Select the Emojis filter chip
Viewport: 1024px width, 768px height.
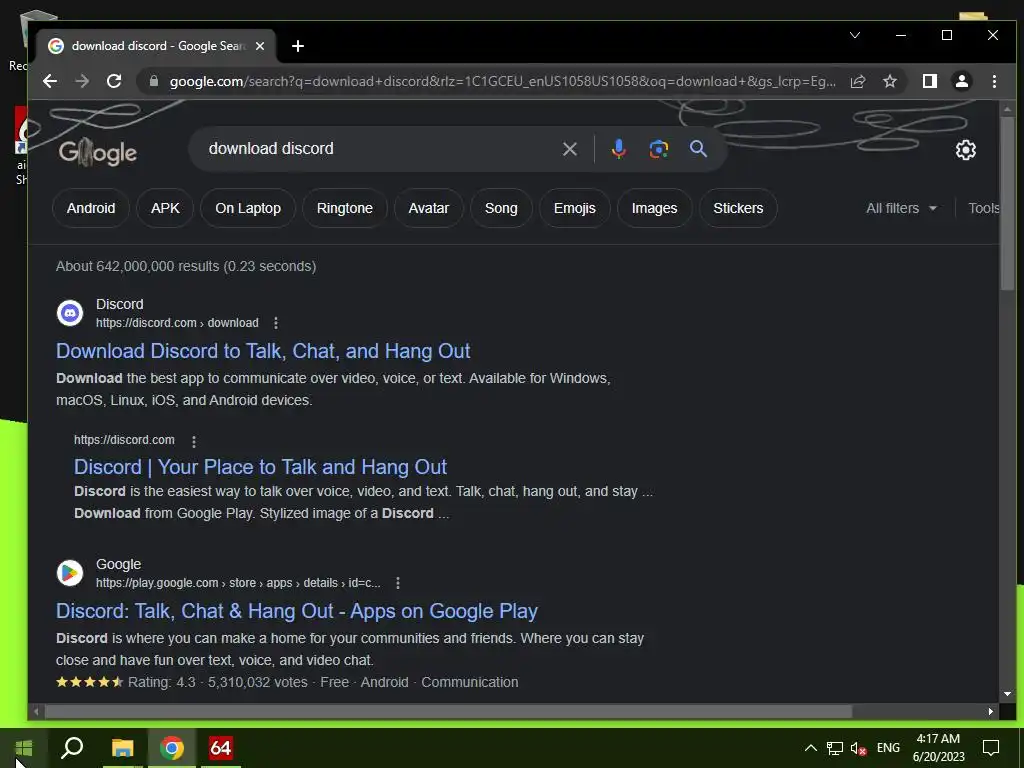575,208
